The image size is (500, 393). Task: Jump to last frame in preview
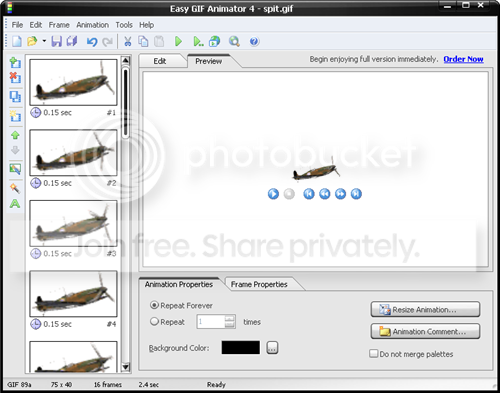point(356,194)
